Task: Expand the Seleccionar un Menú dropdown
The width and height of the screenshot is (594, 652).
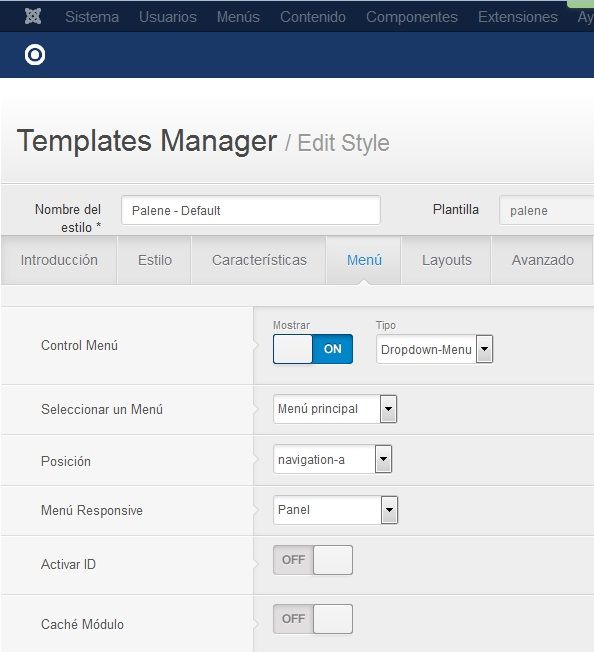Action: coord(335,409)
